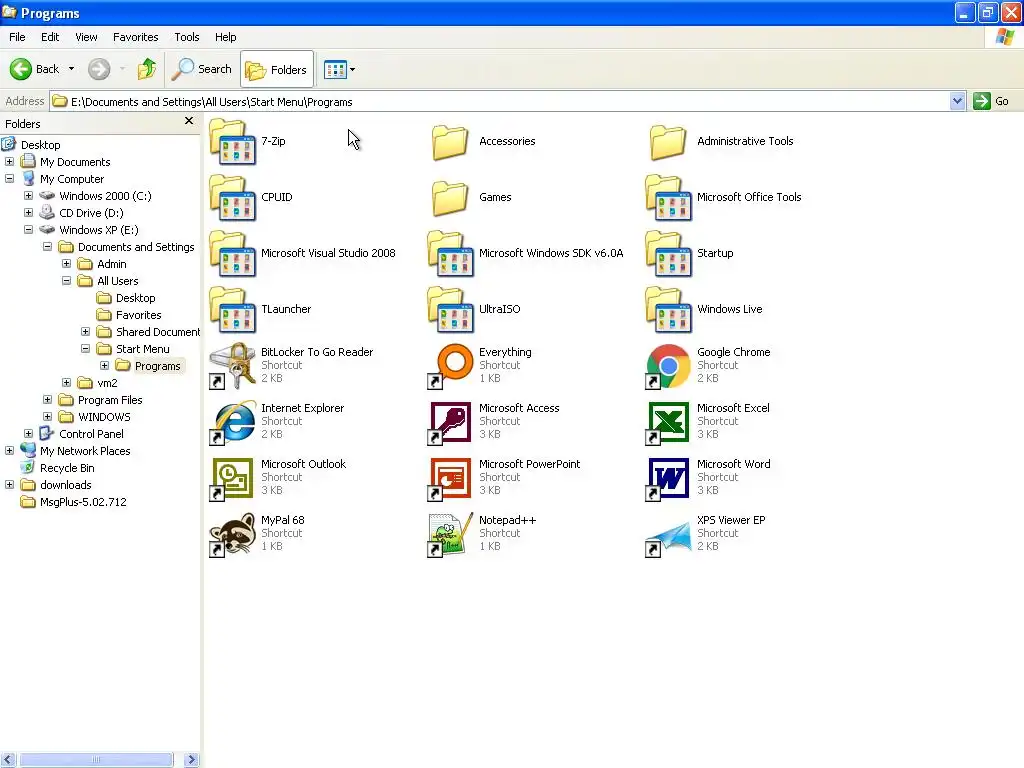Viewport: 1024px width, 768px height.
Task: Select the CPUID folder icon
Action: (233, 198)
